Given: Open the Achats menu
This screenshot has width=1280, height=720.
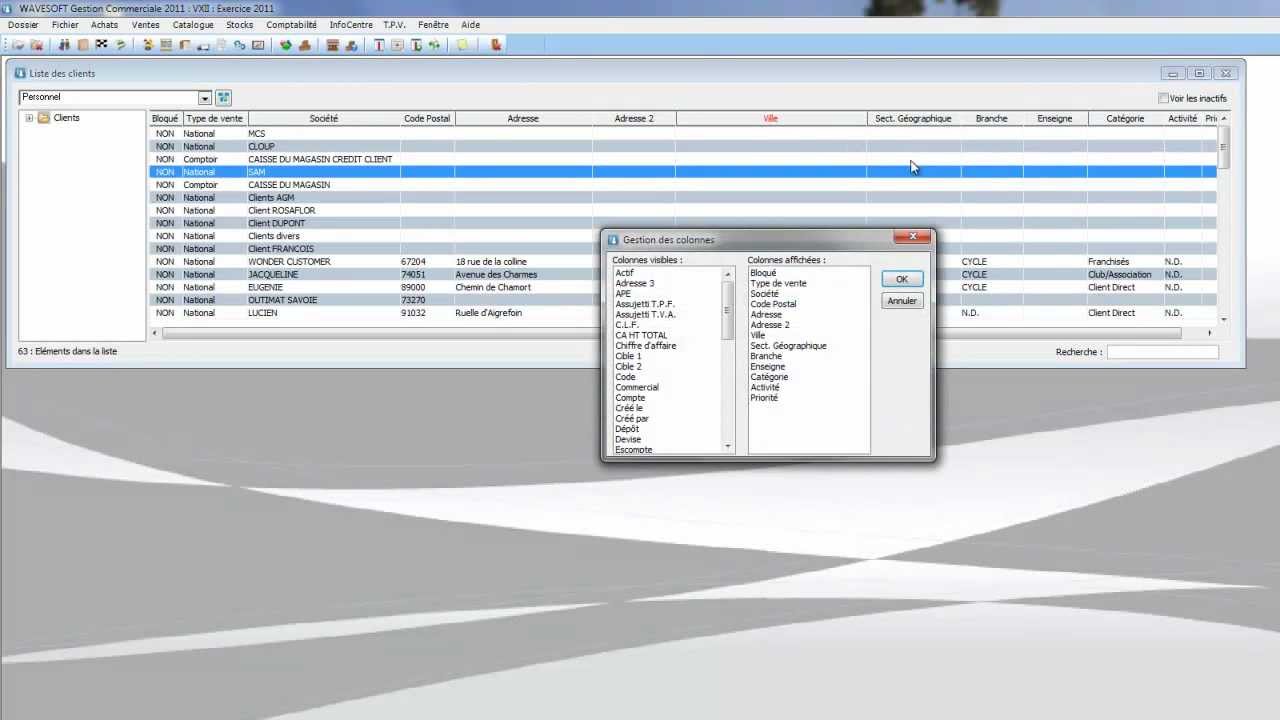Looking at the screenshot, I should 104,25.
